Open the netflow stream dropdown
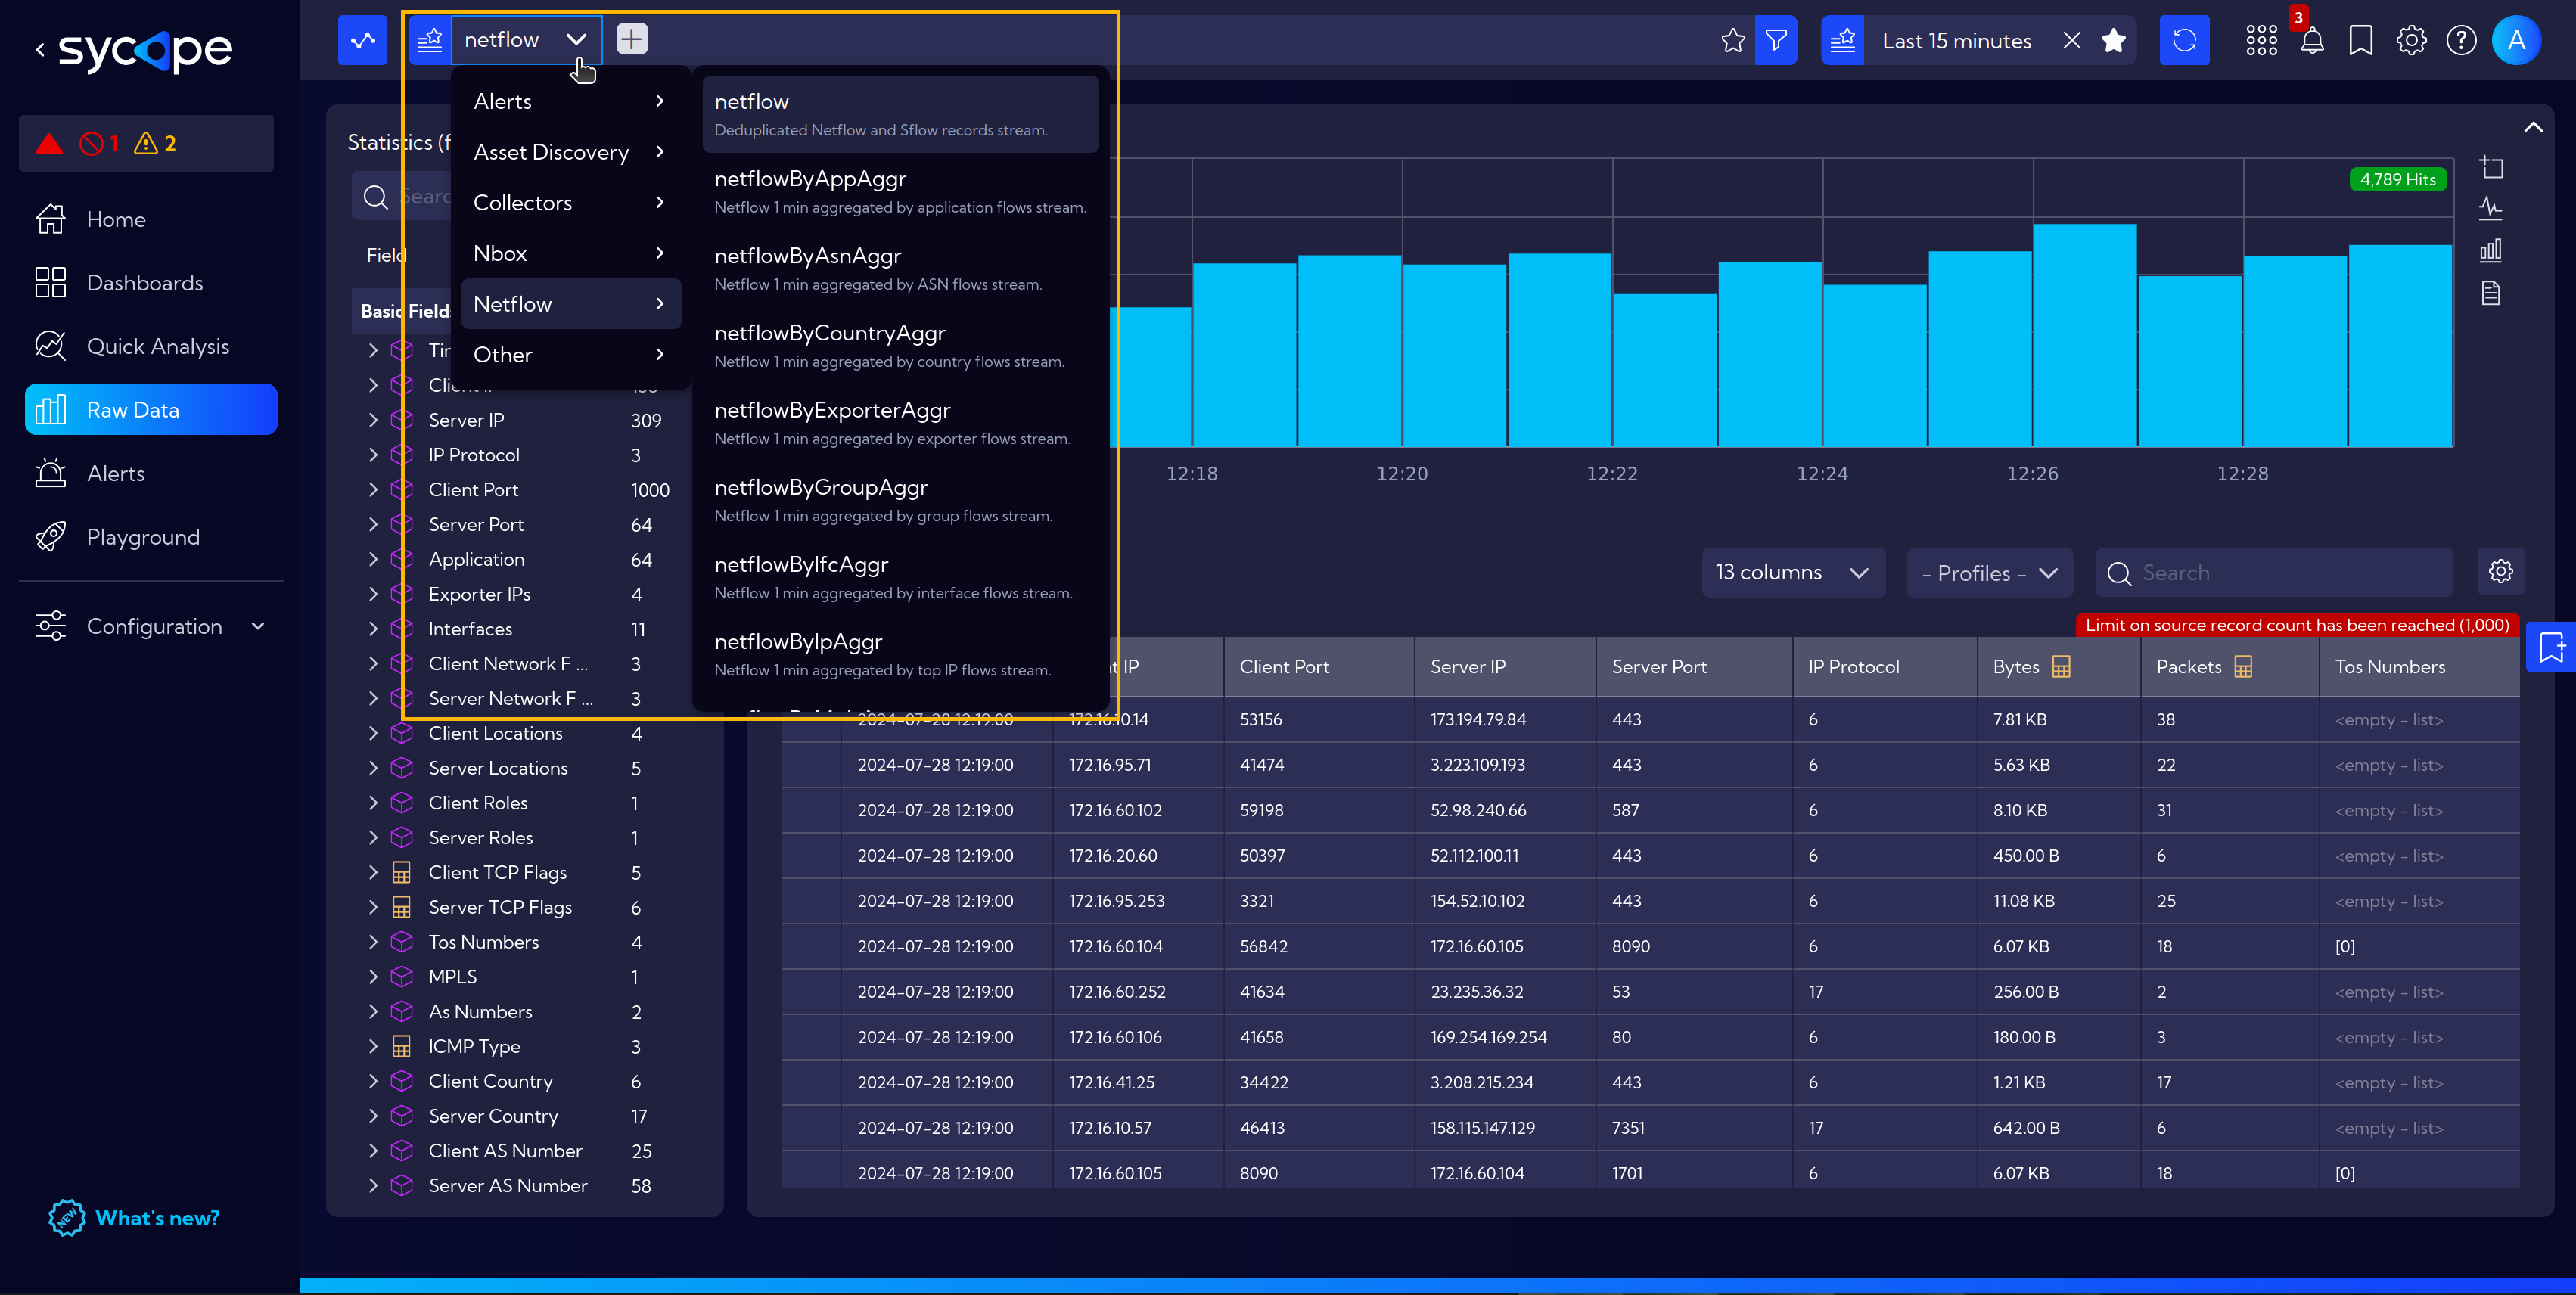The height and width of the screenshot is (1295, 2576). point(526,40)
